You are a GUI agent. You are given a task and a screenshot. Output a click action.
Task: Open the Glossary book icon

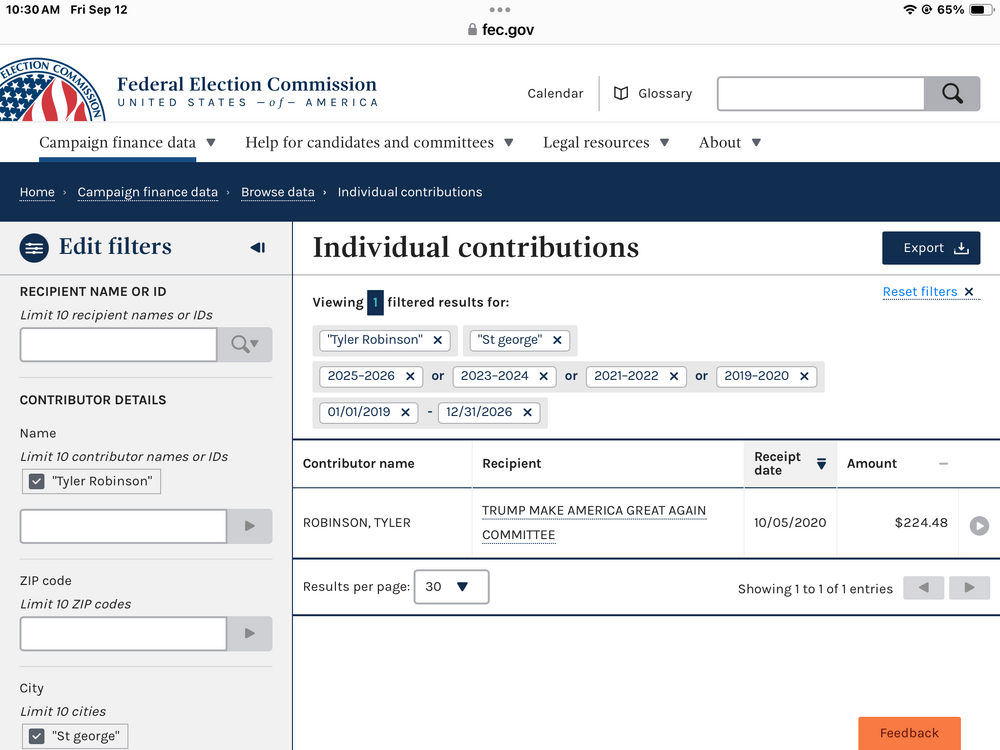(621, 93)
